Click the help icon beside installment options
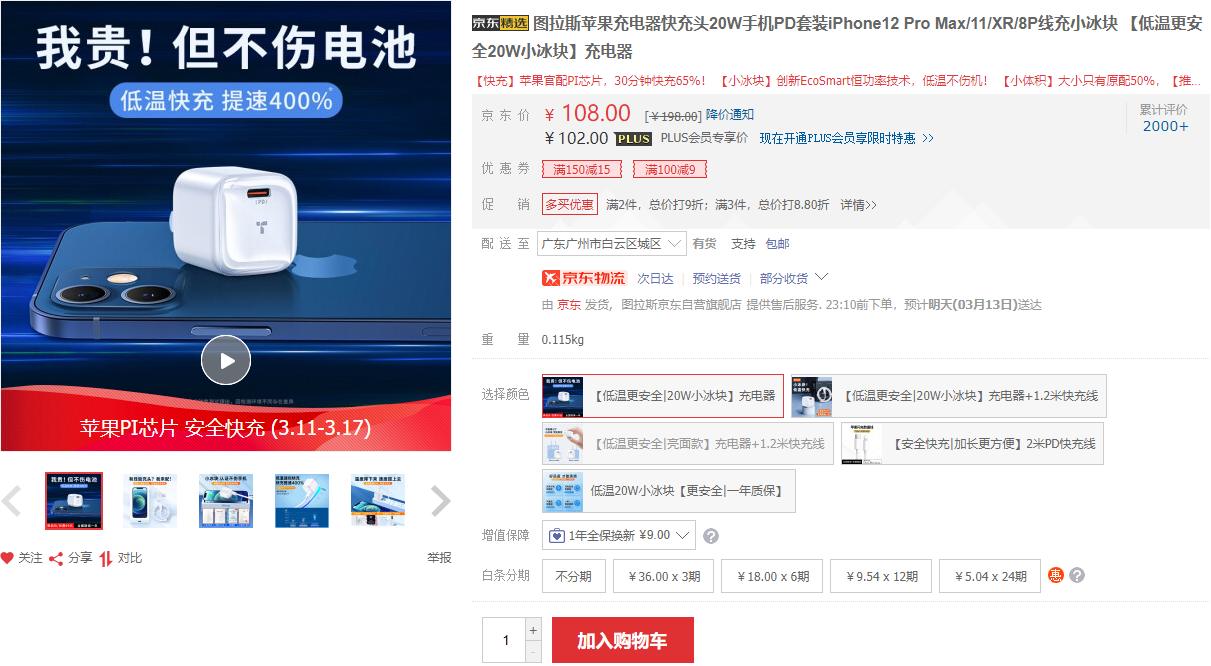The width and height of the screenshot is (1211, 666). [x=1077, y=576]
